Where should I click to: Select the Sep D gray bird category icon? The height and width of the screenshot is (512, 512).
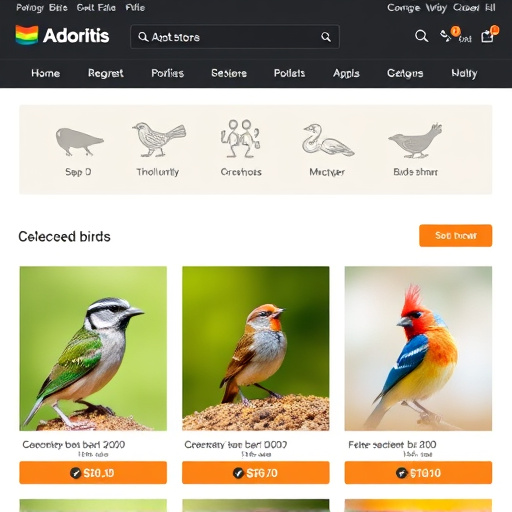coord(79,142)
